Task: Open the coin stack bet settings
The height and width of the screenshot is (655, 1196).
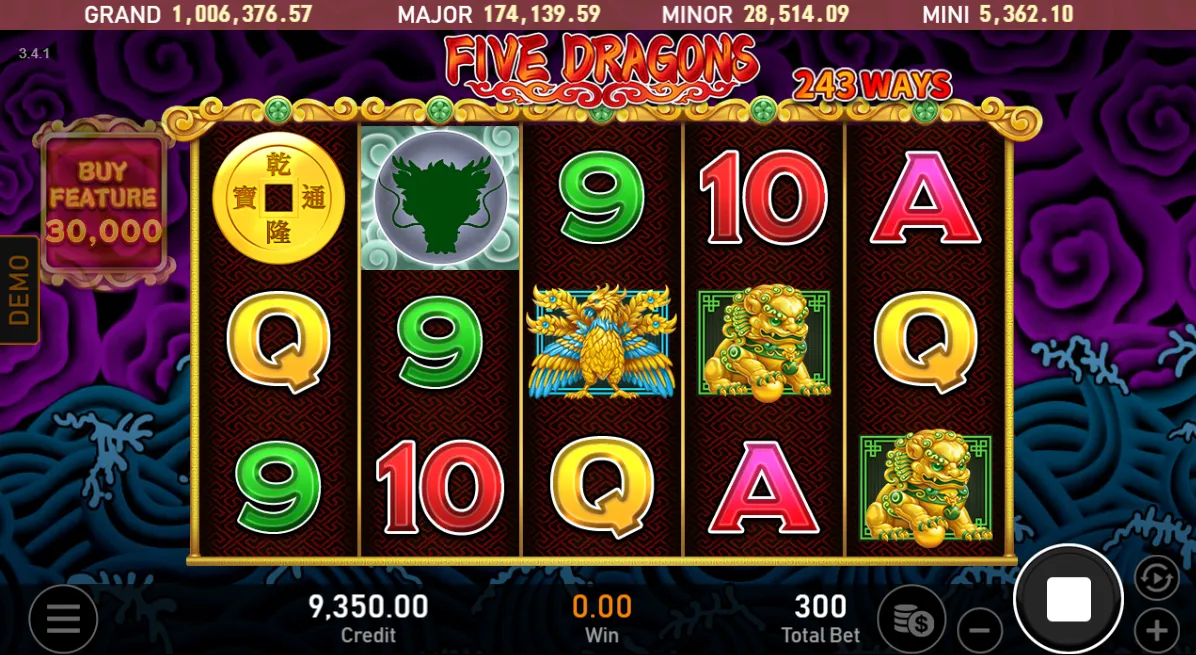Action: coord(911,619)
